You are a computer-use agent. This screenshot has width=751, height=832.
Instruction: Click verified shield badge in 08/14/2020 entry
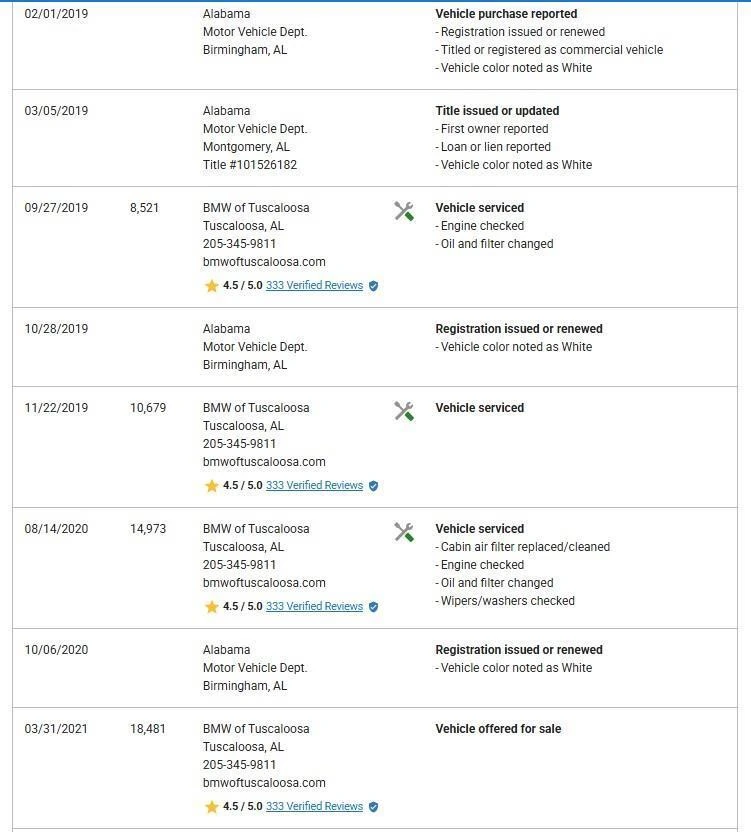(x=373, y=607)
